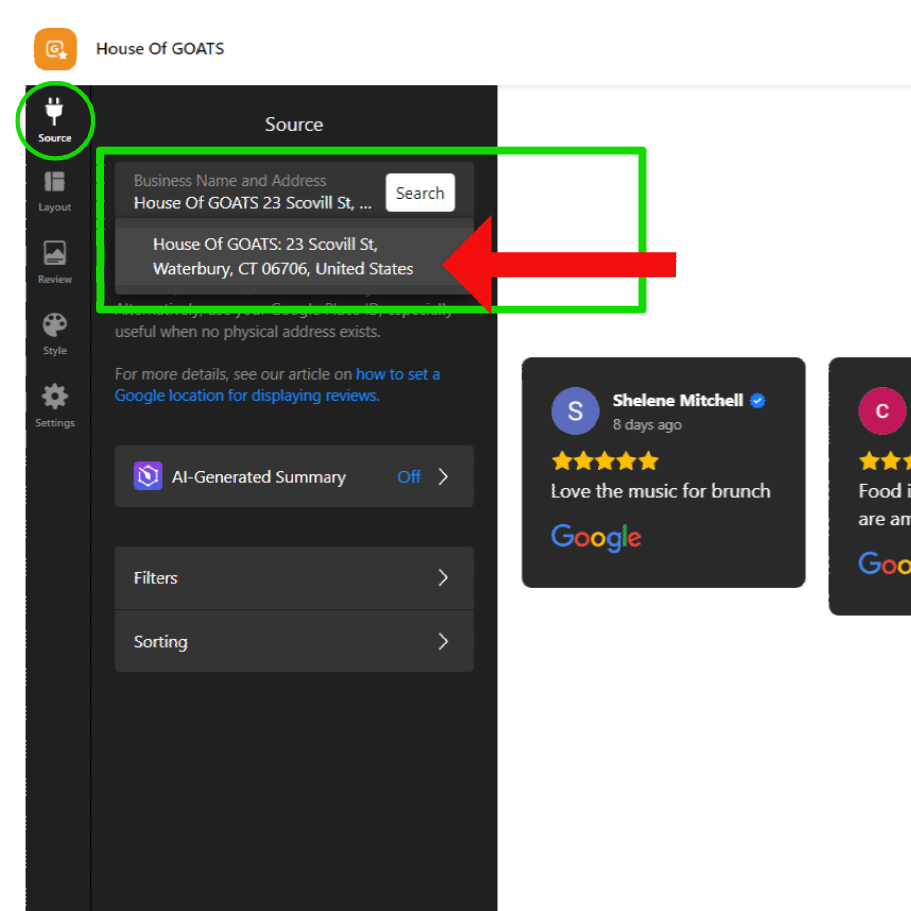
Task: Click the Google logo on Shelene's review
Action: pyautogui.click(x=596, y=537)
